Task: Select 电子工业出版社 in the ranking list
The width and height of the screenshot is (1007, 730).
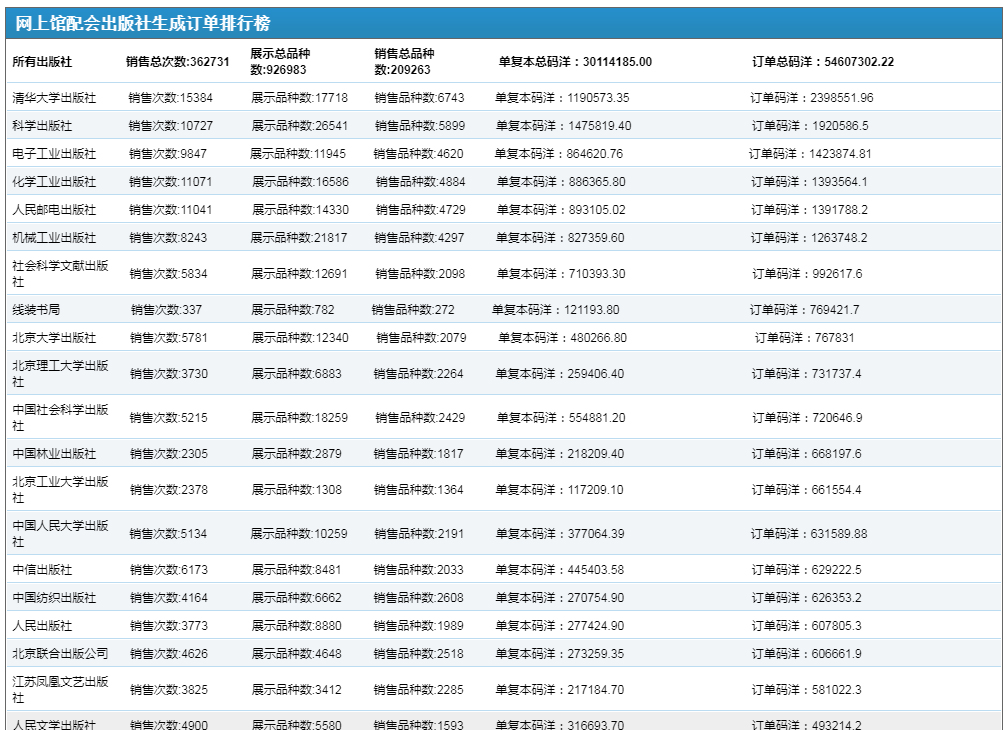Action: (54, 154)
